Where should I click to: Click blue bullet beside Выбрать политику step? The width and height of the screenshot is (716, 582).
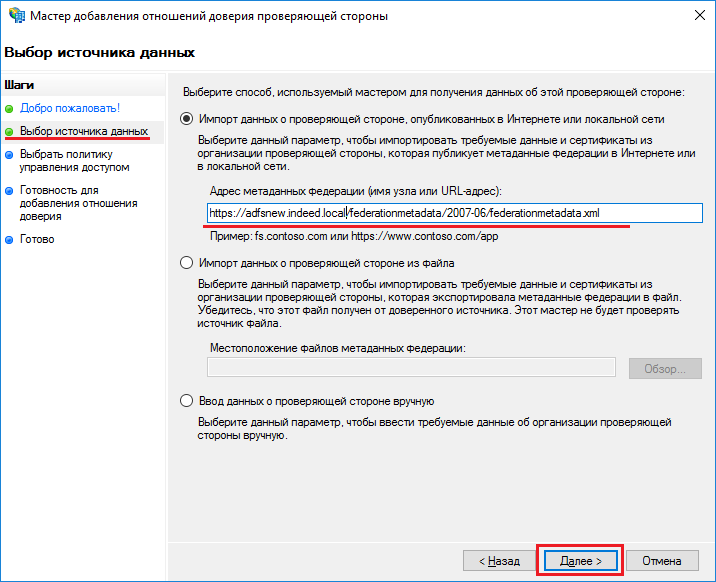click(x=10, y=155)
